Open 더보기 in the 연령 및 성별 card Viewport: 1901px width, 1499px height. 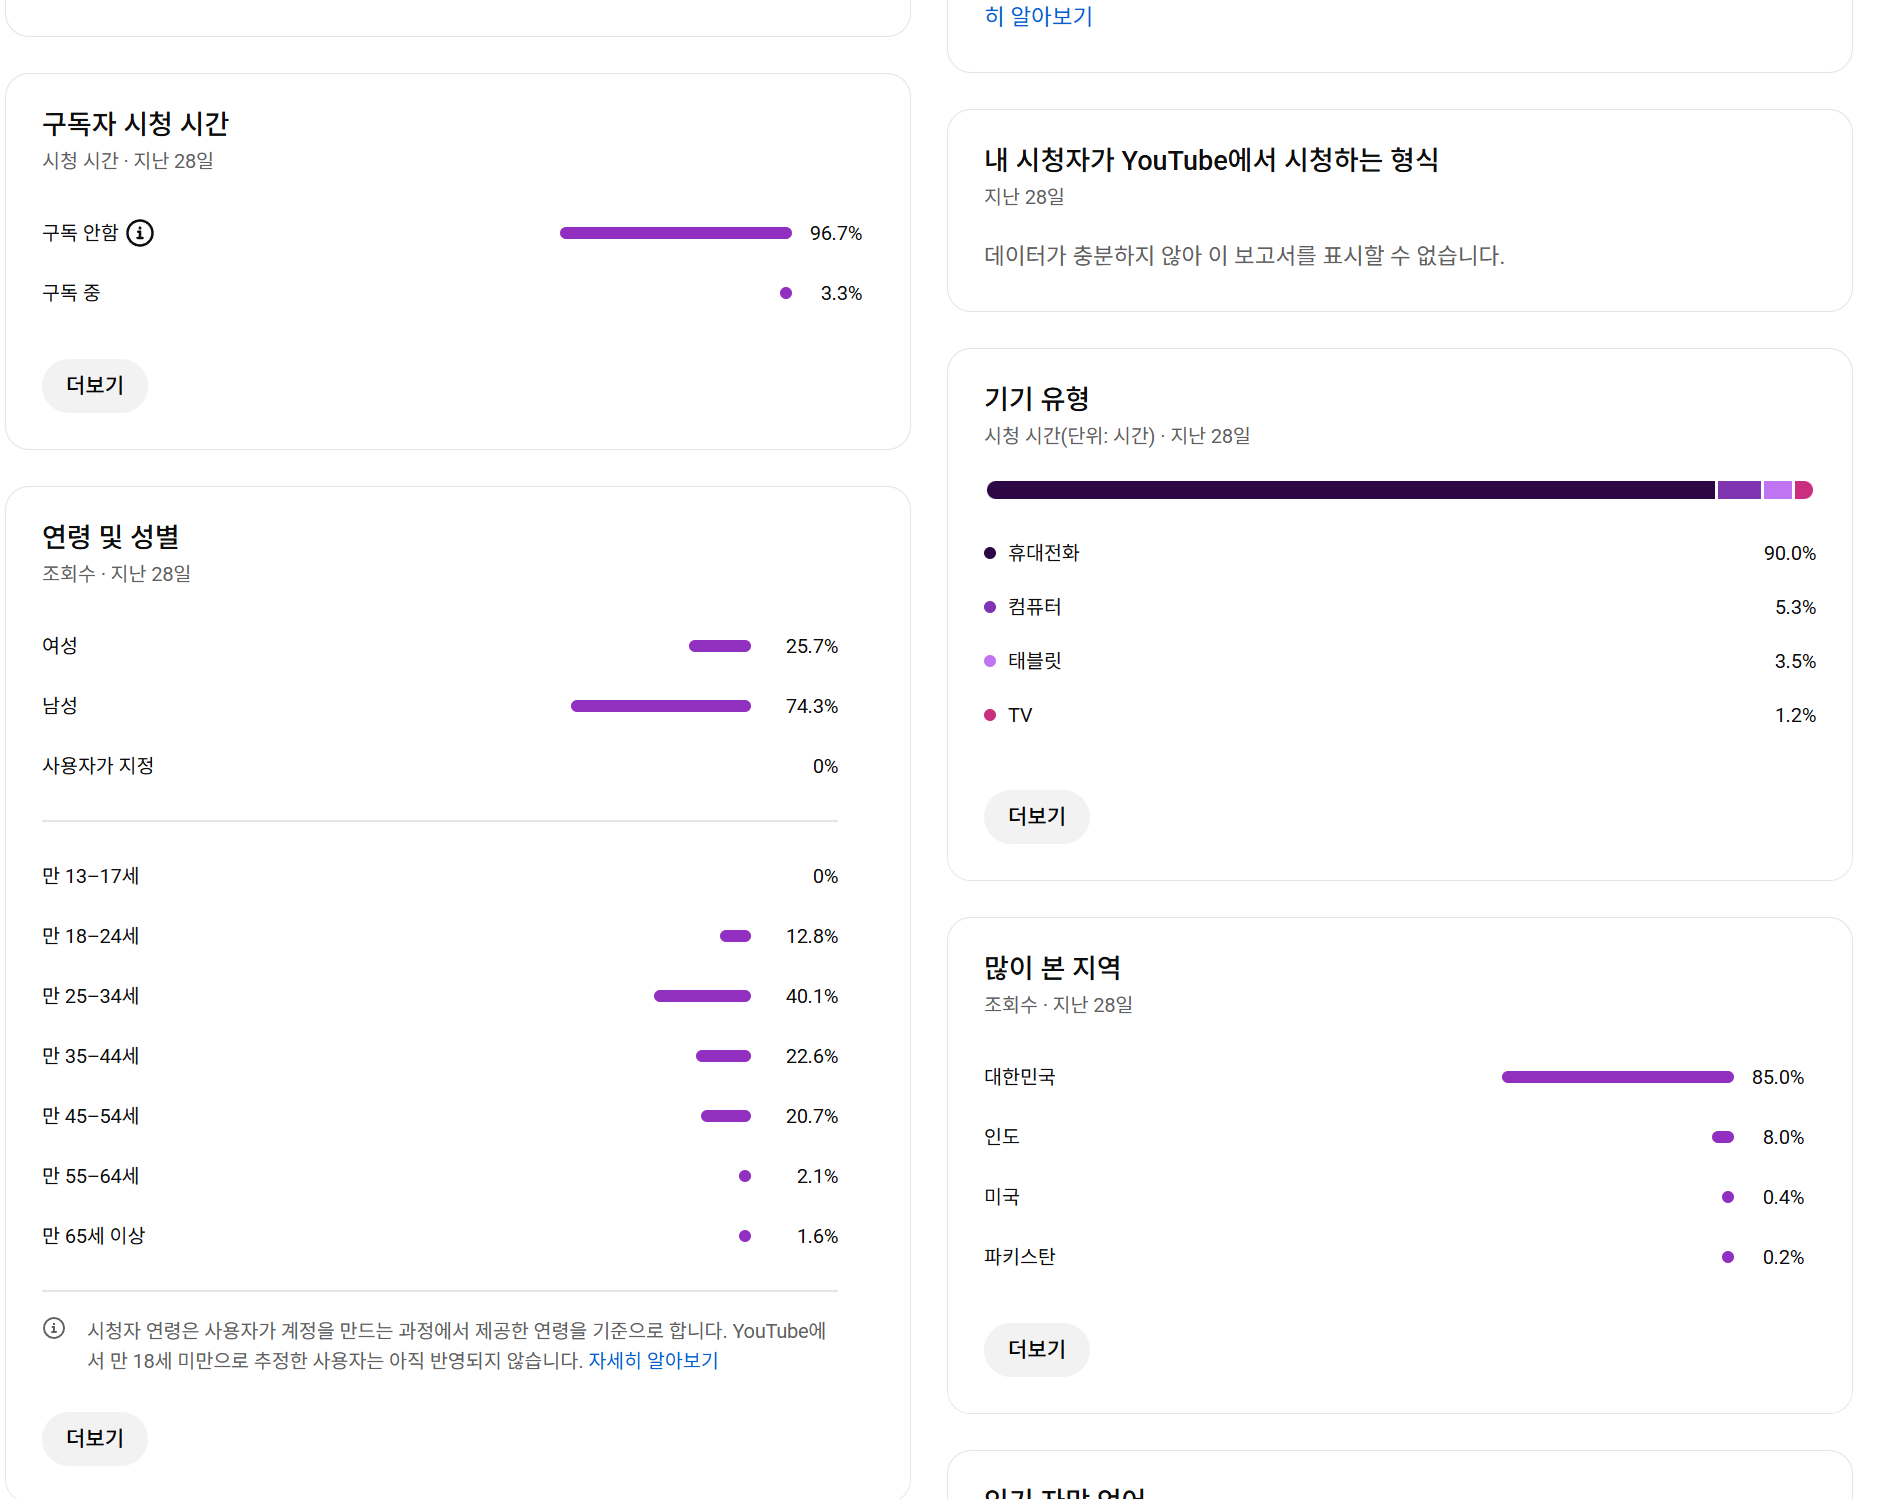pos(95,1438)
